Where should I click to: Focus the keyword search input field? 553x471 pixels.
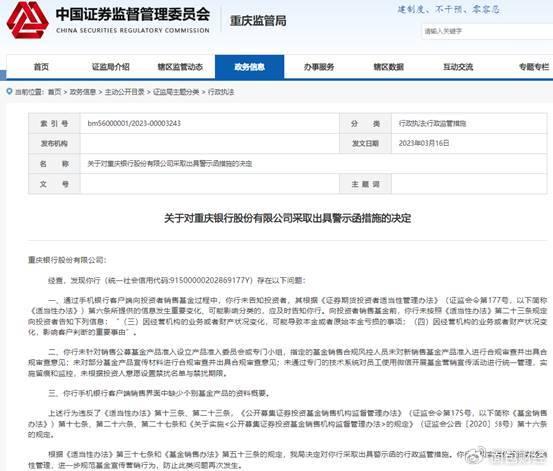(487, 31)
